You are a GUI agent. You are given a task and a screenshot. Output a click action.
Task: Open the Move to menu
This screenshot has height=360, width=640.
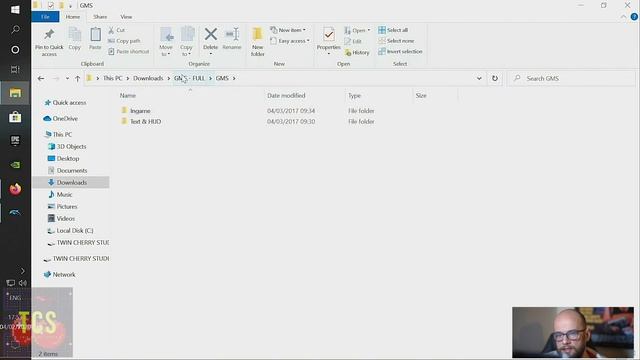point(166,41)
